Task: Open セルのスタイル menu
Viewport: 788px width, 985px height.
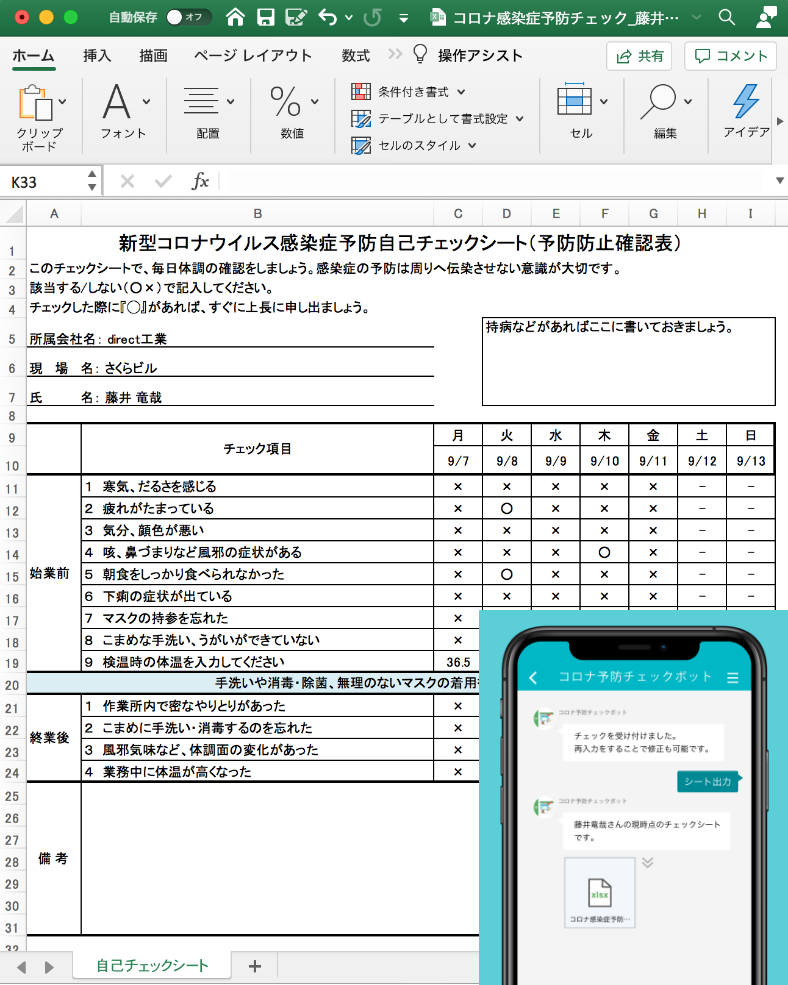Action: point(413,146)
